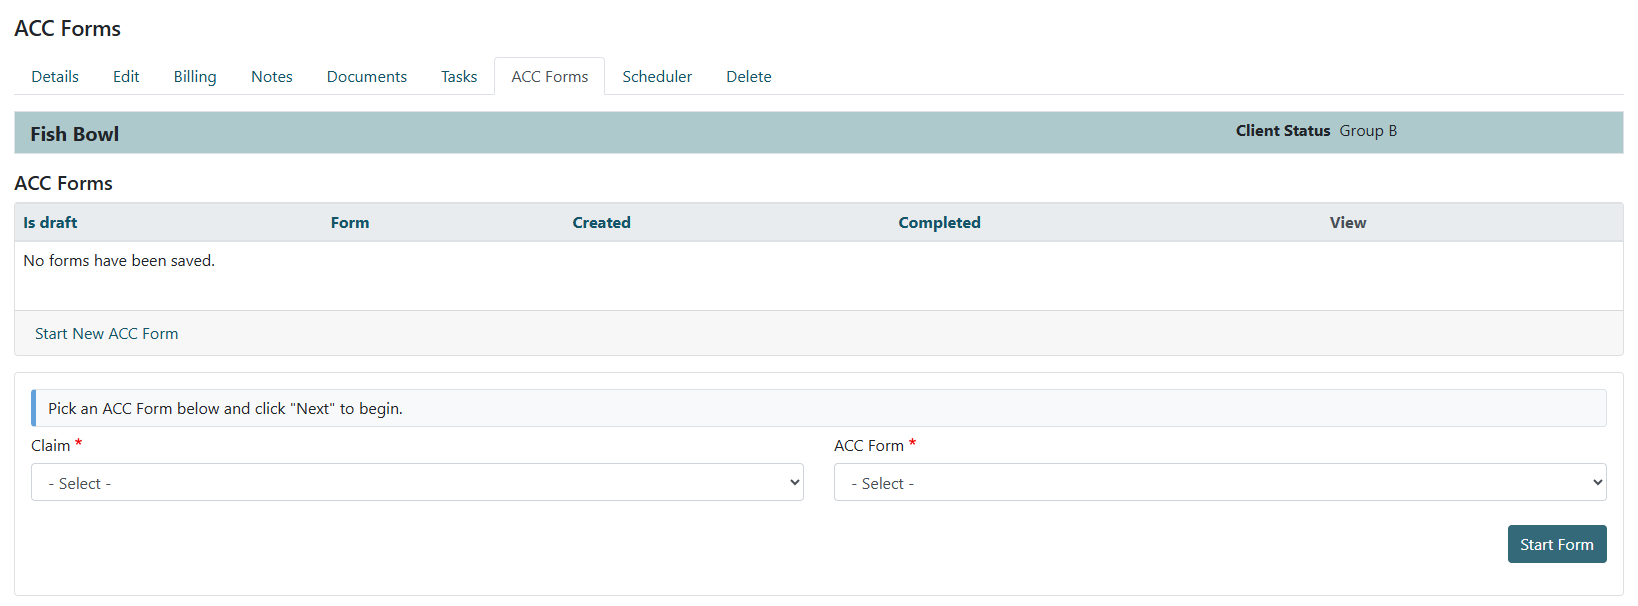1638x606 pixels.
Task: Click the ACC Forms page title
Action: [68, 29]
